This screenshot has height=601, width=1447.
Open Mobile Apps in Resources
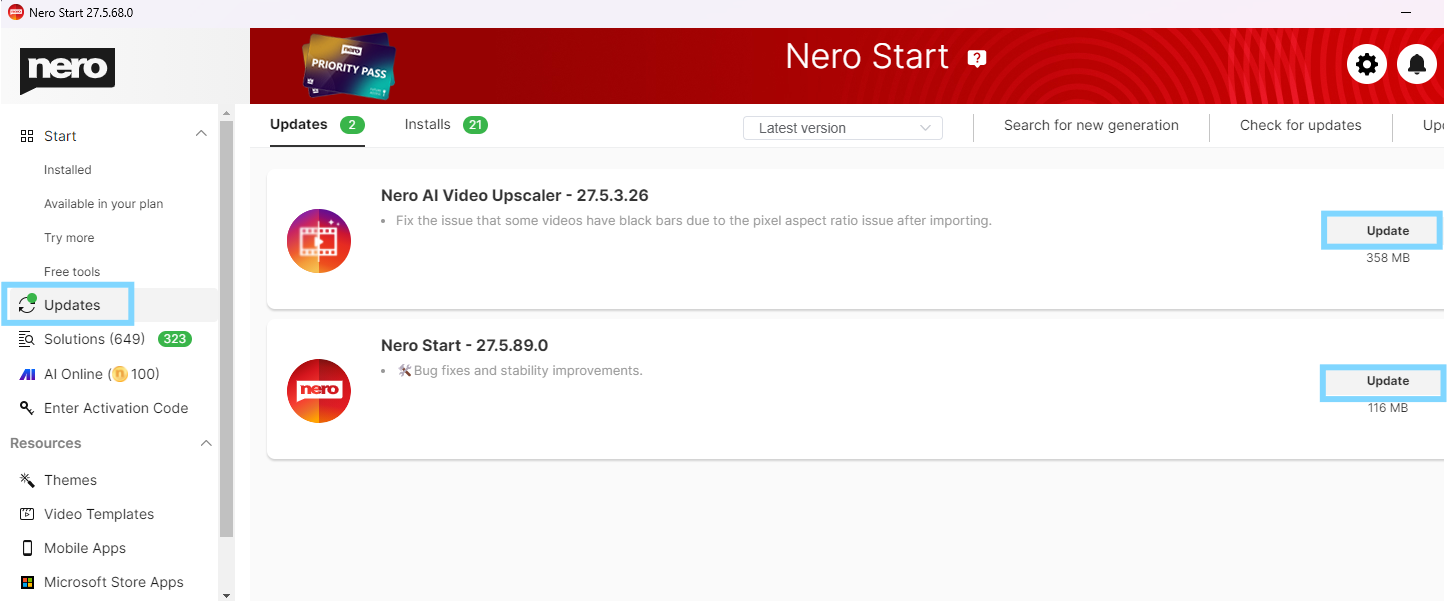pos(85,548)
